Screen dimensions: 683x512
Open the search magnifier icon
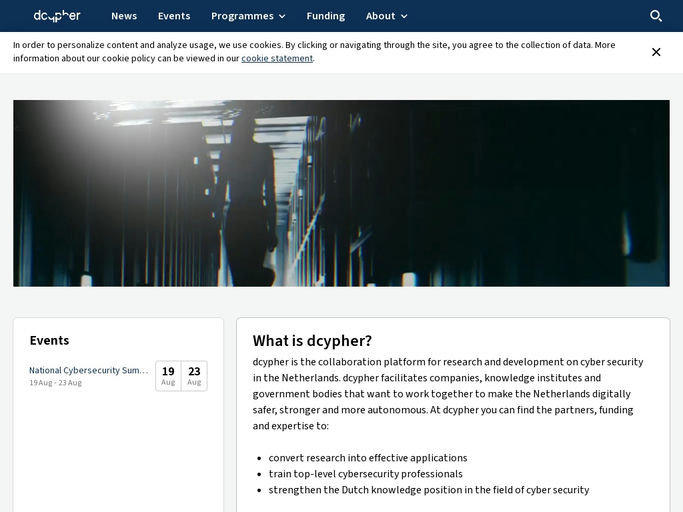[x=656, y=16]
